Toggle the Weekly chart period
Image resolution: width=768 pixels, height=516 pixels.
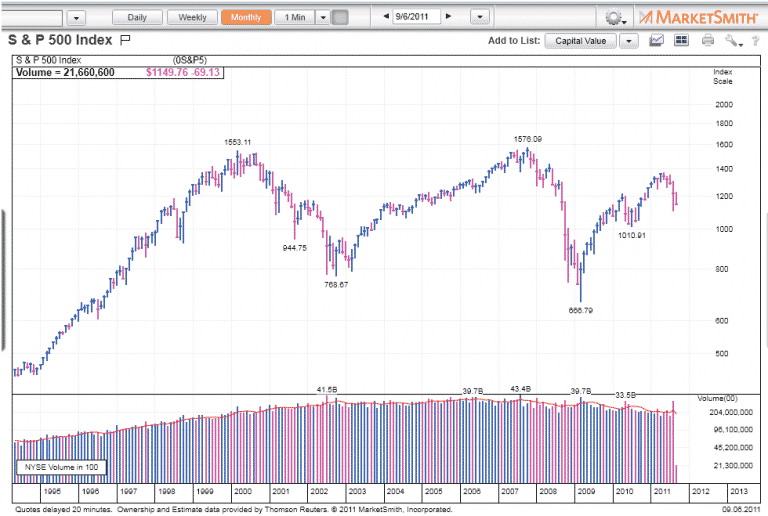pos(192,17)
